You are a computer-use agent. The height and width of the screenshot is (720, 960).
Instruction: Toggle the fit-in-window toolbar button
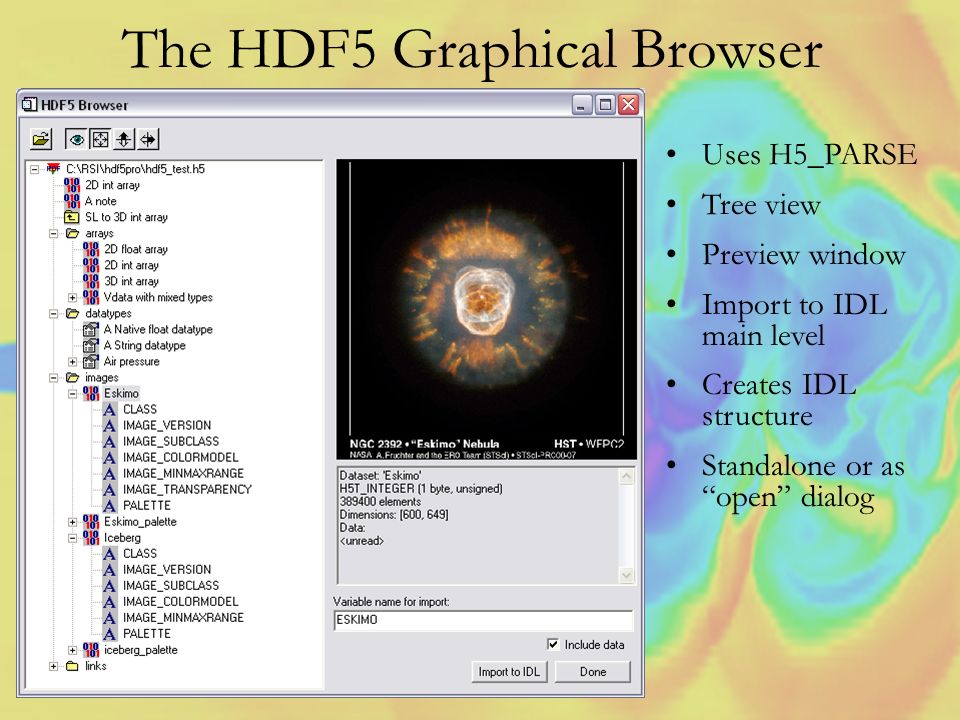(100, 140)
